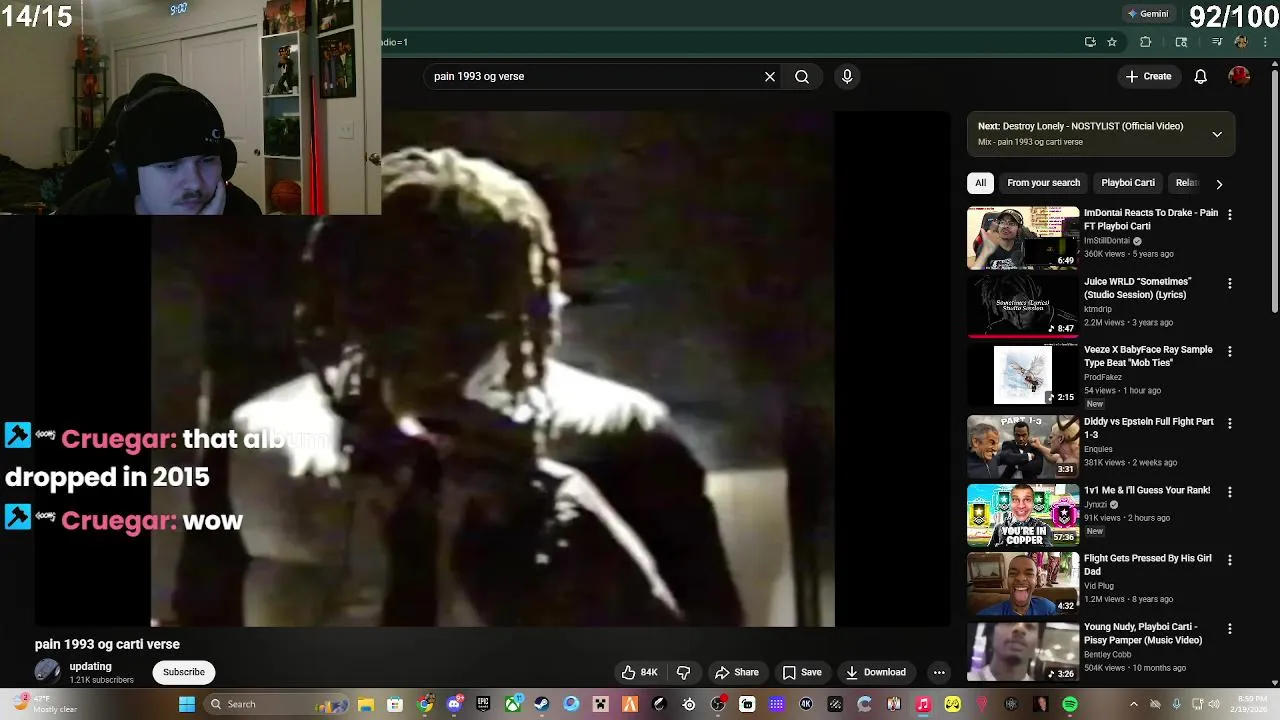Image resolution: width=1280 pixels, height=720 pixels.
Task: Open Flight Gets Pressed By His Girl Dad video
Action: (1022, 583)
